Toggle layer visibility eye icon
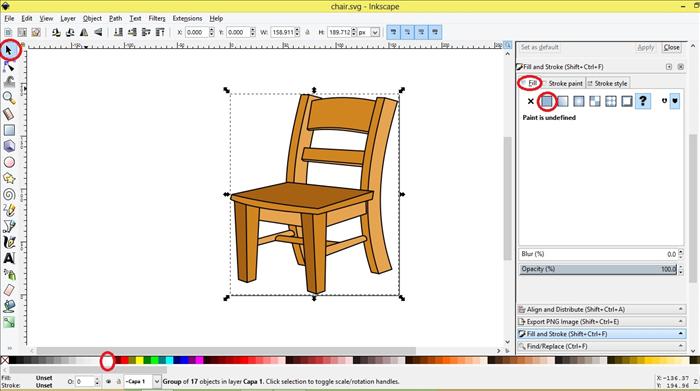The image size is (700, 391). [x=108, y=382]
